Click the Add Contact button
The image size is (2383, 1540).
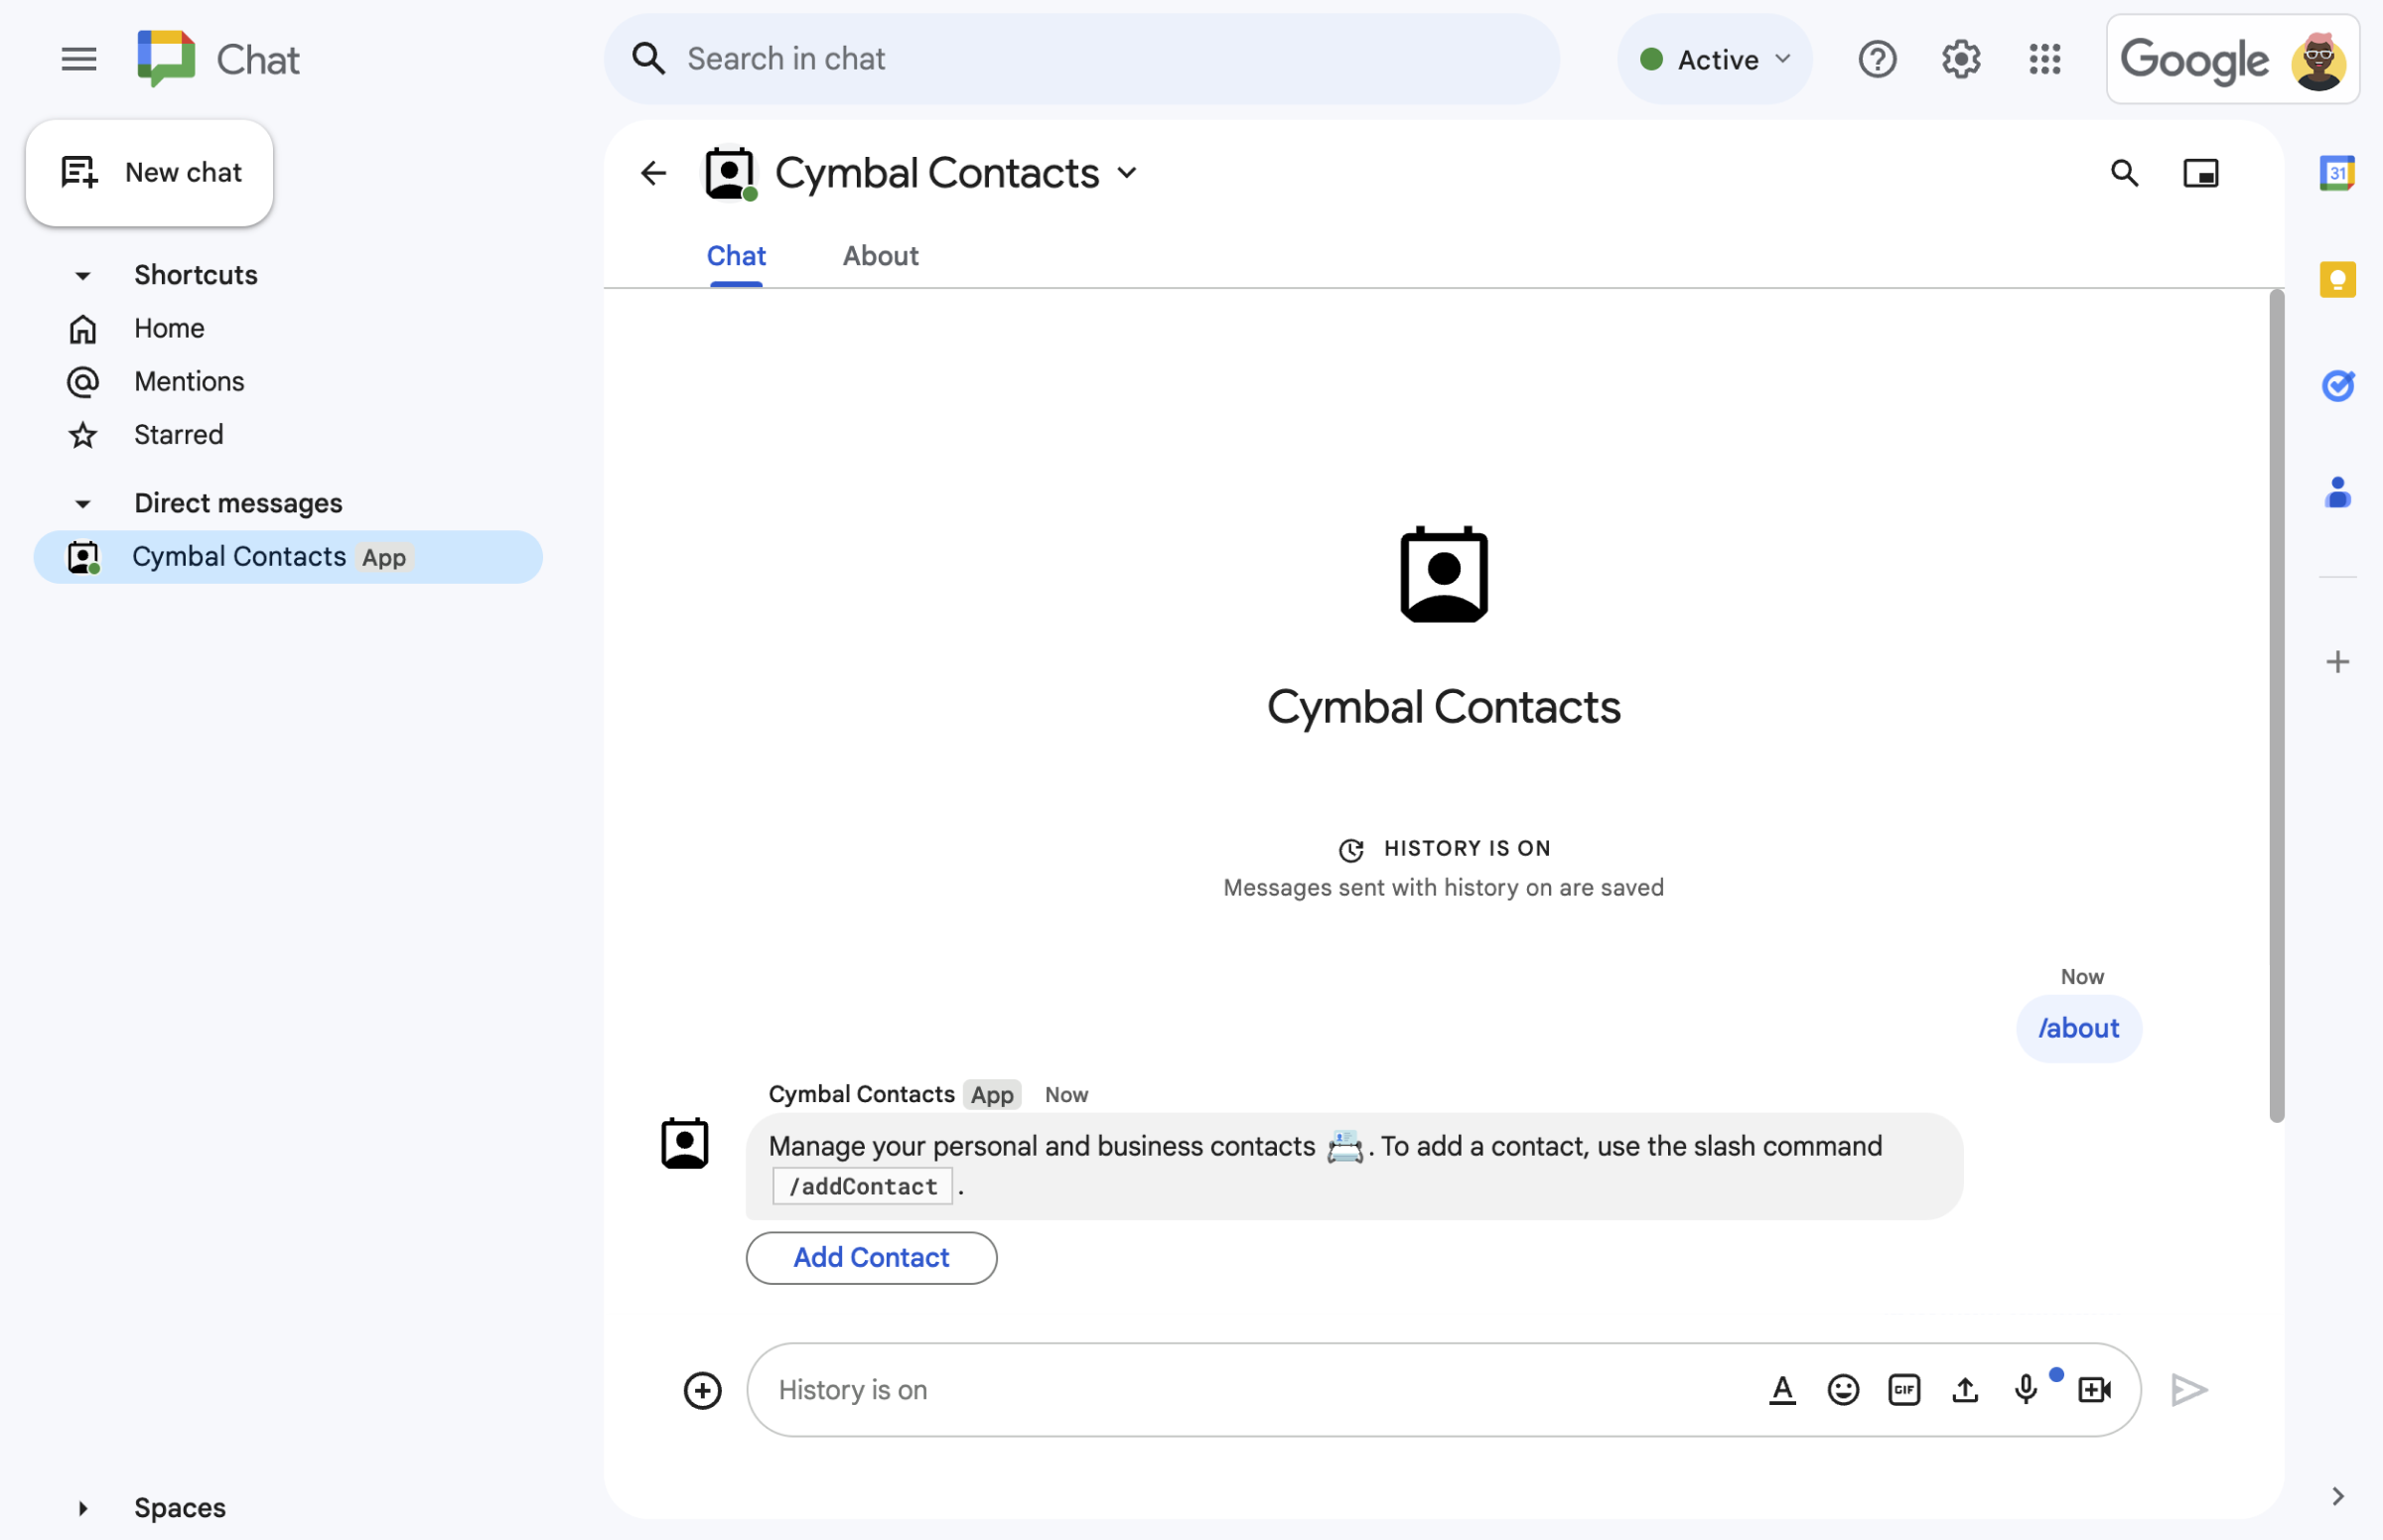(872, 1257)
